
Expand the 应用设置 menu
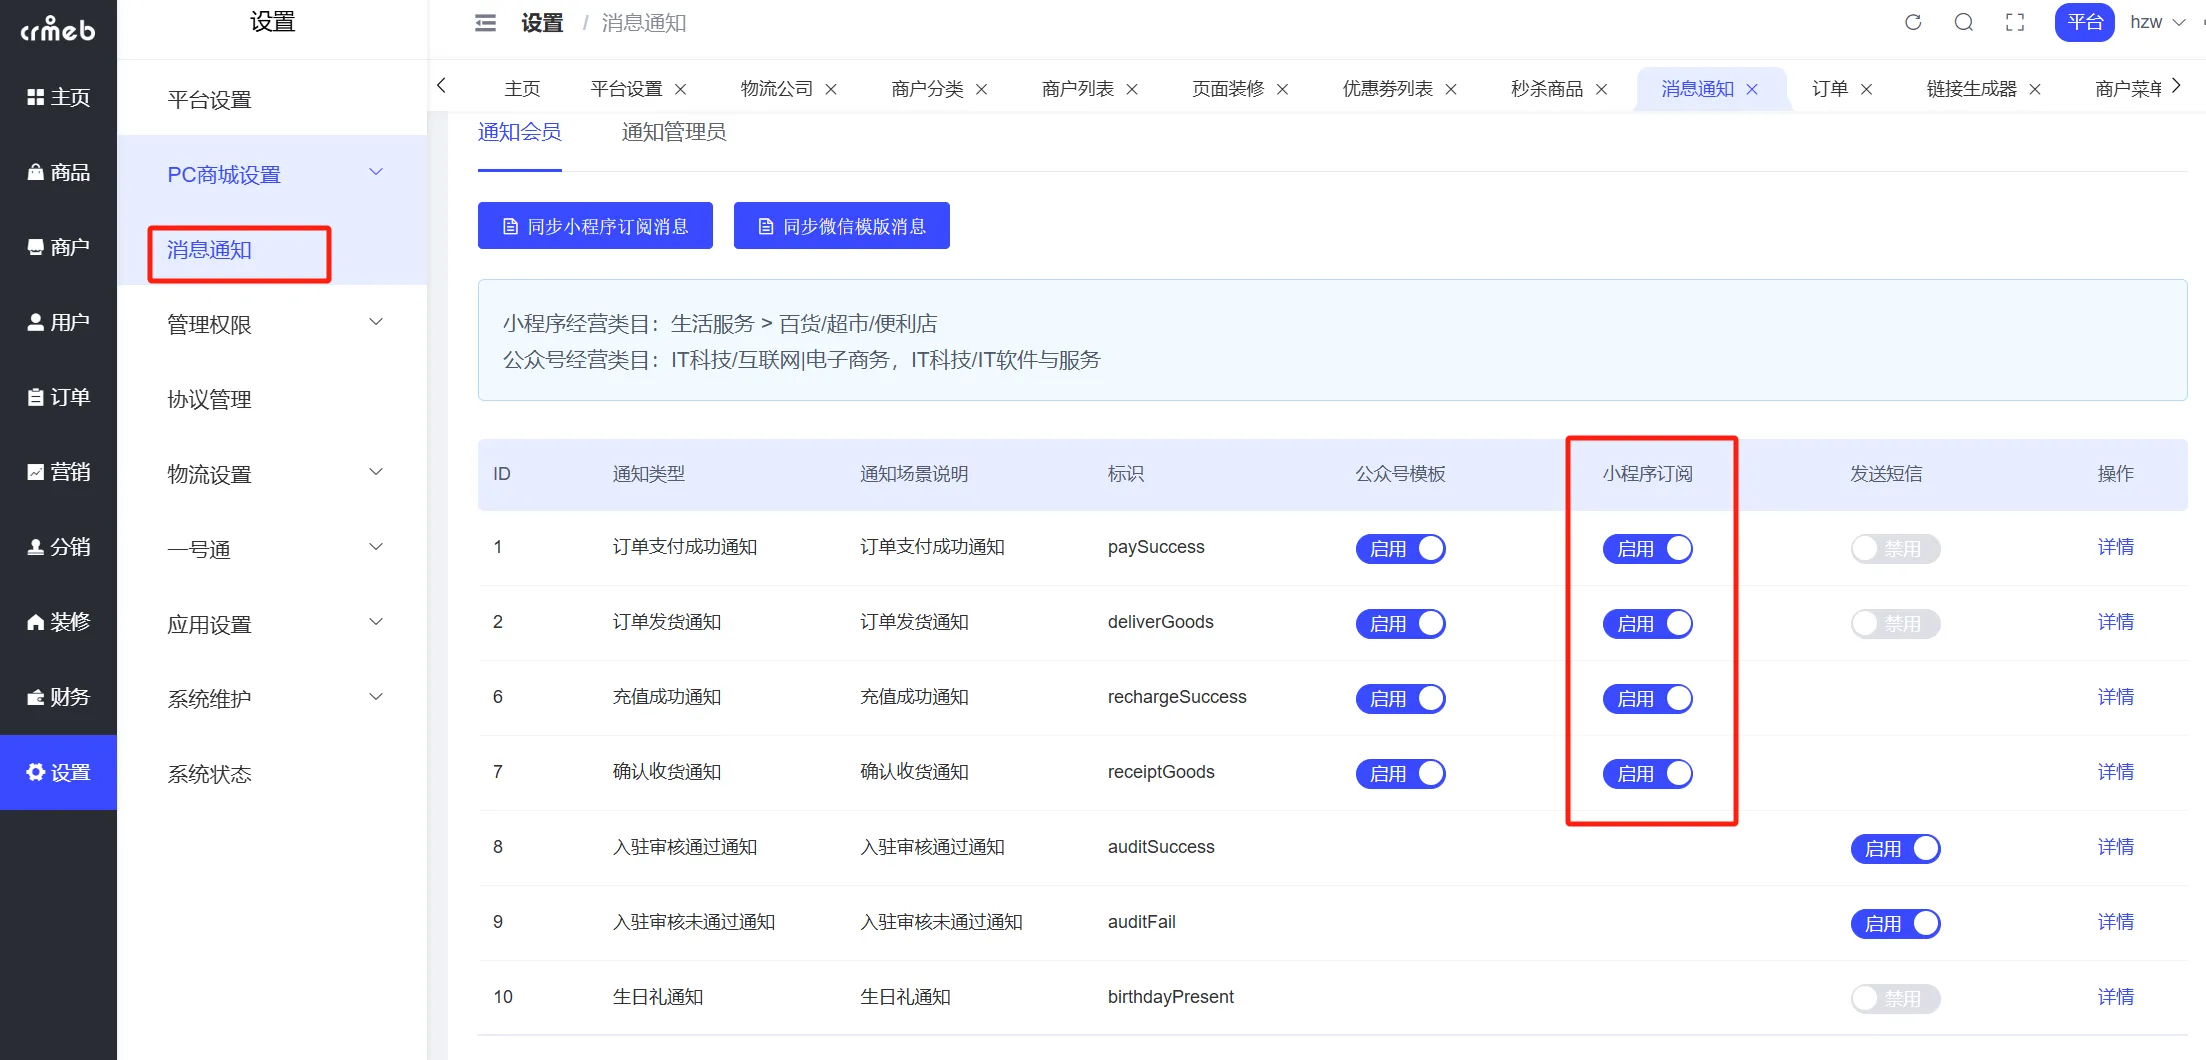coord(272,624)
